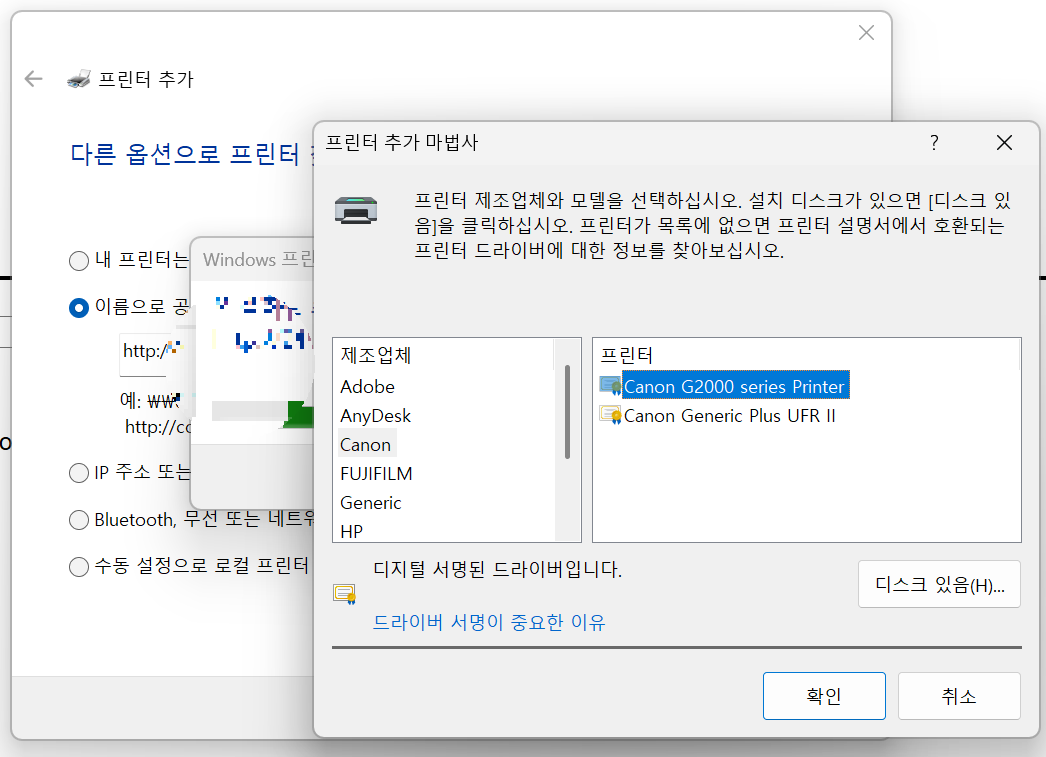1046x757 pixels.
Task: Click the back arrow in Add Printer window
Action: click(x=33, y=79)
